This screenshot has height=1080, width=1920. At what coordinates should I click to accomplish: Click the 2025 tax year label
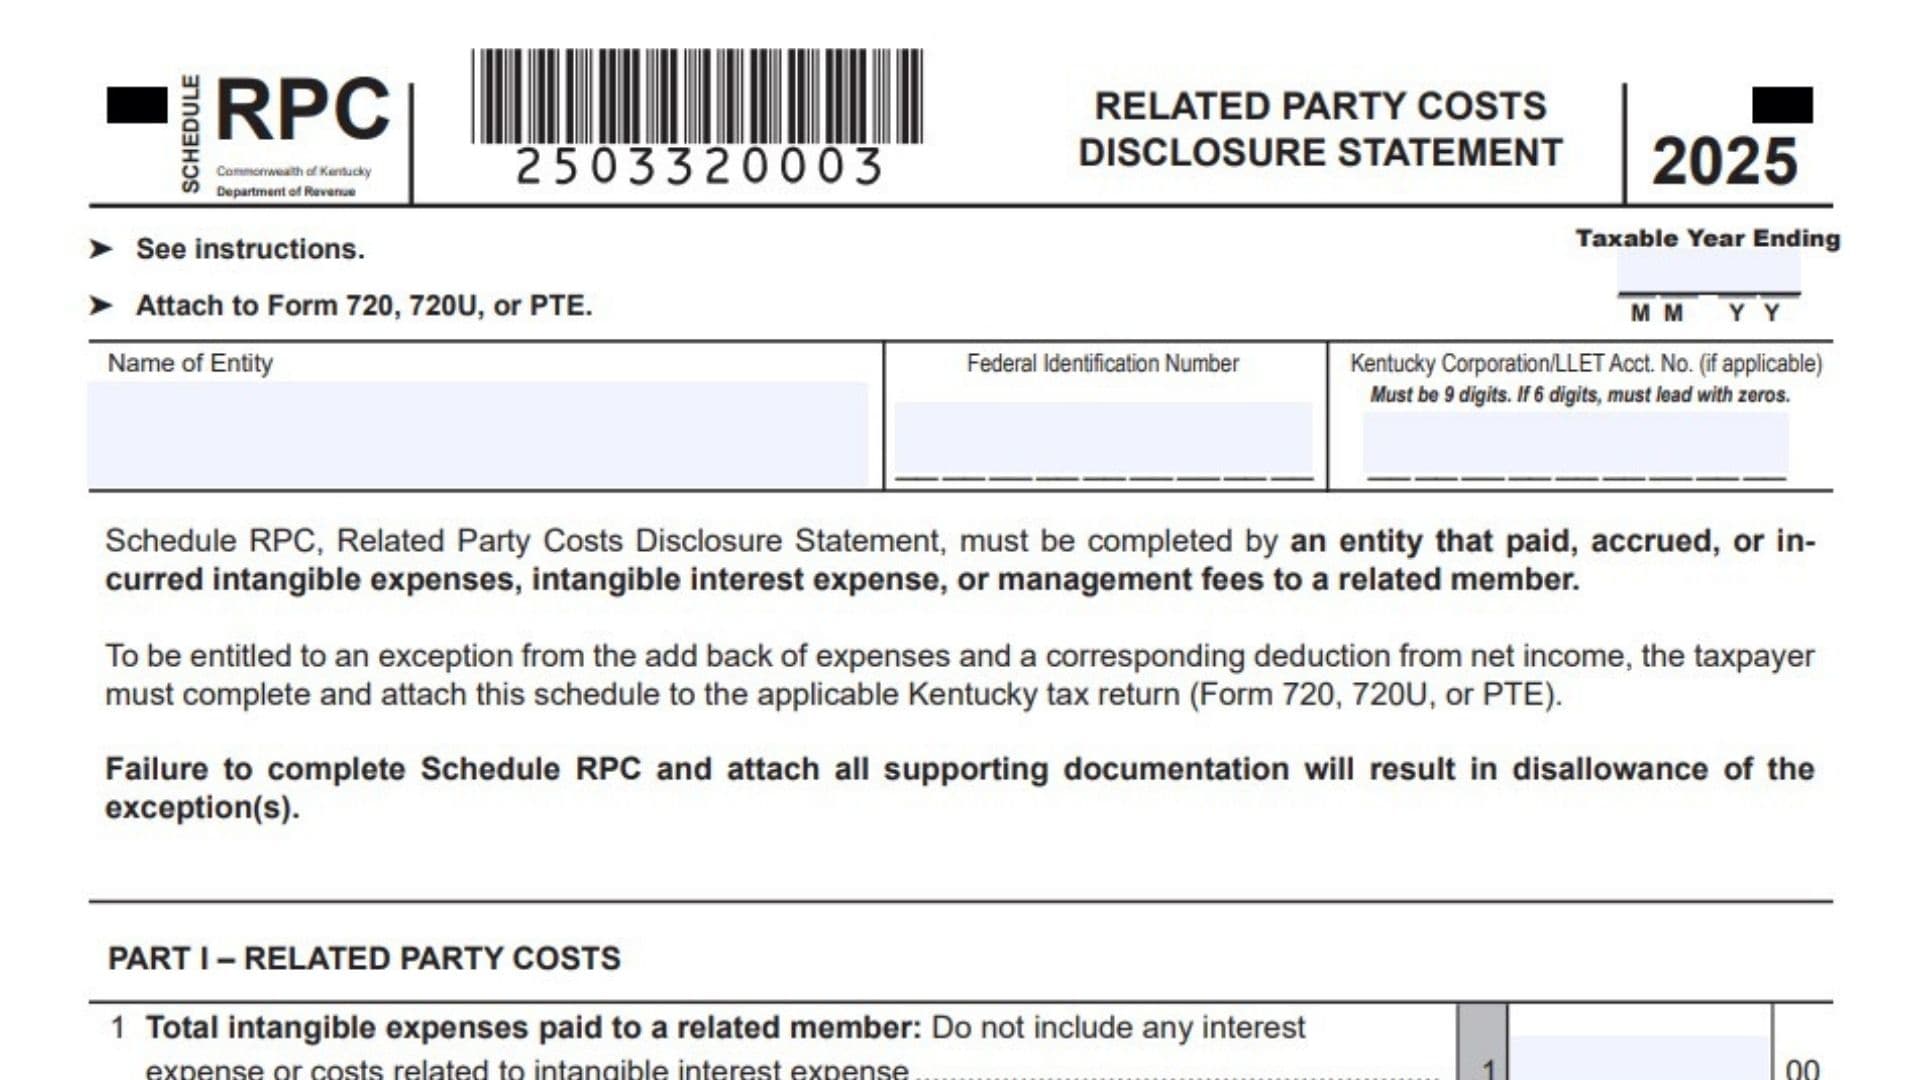[1724, 162]
